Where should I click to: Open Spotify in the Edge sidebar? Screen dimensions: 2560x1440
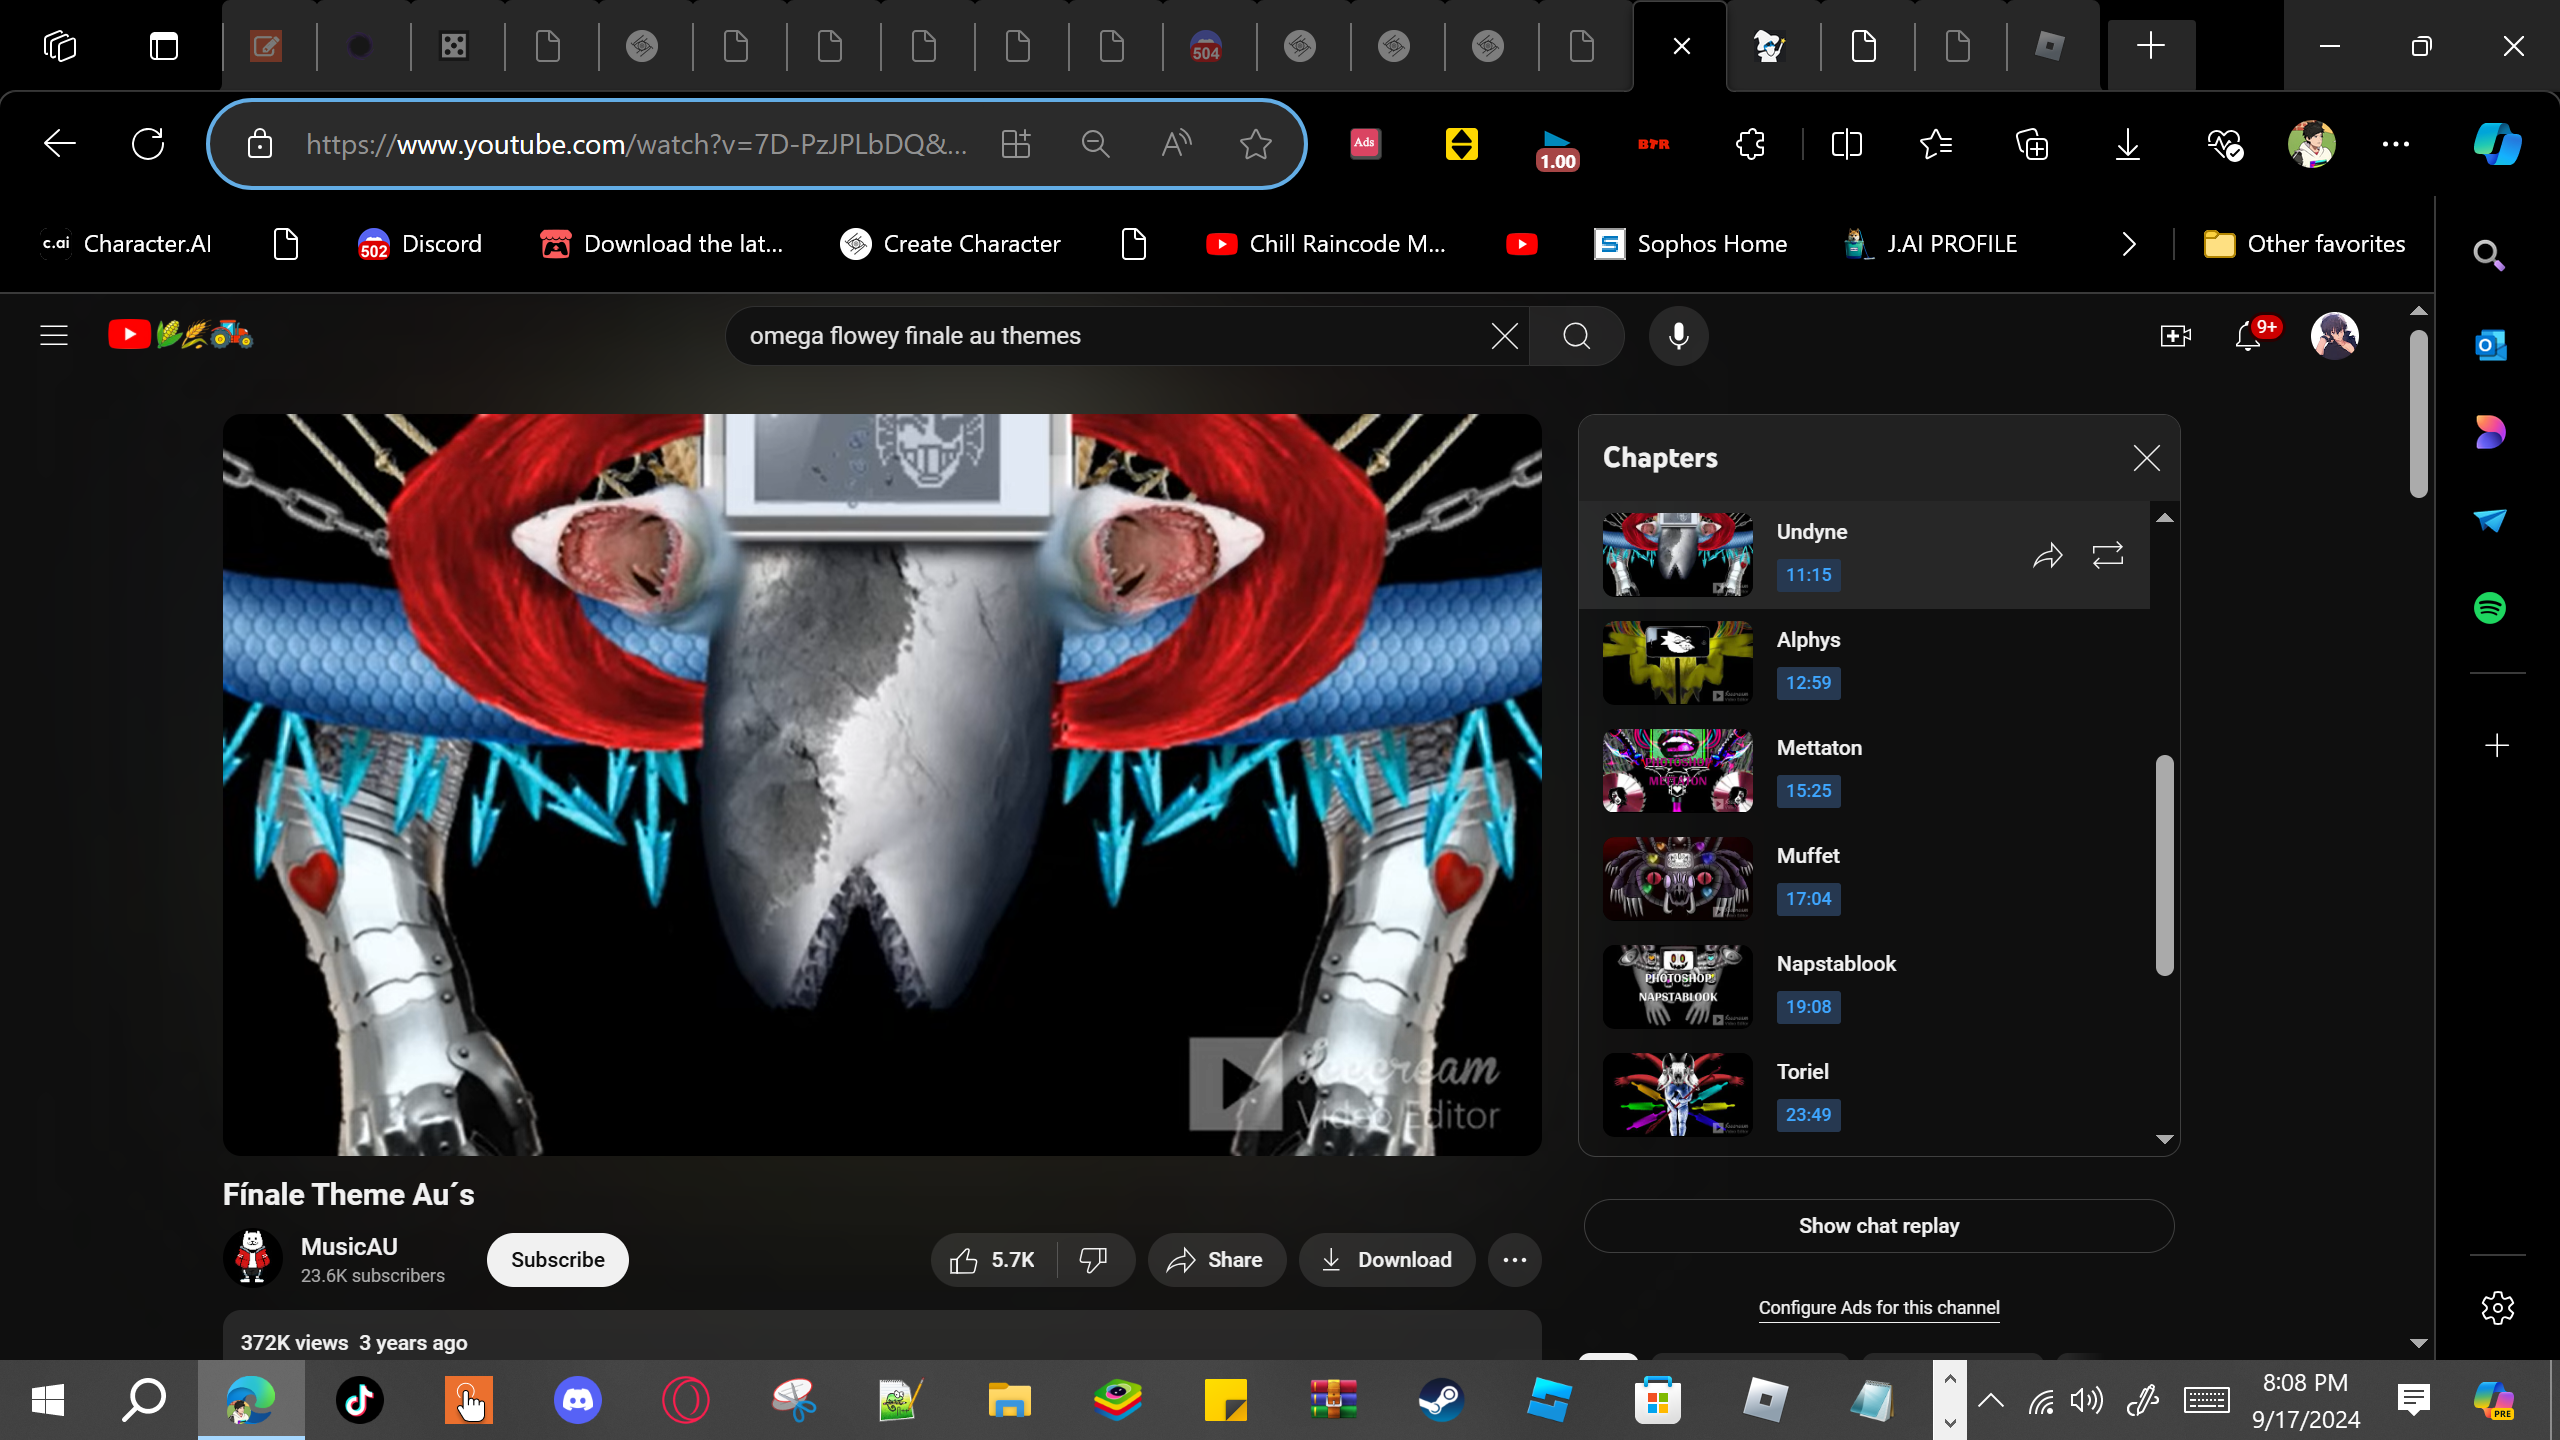[2490, 608]
